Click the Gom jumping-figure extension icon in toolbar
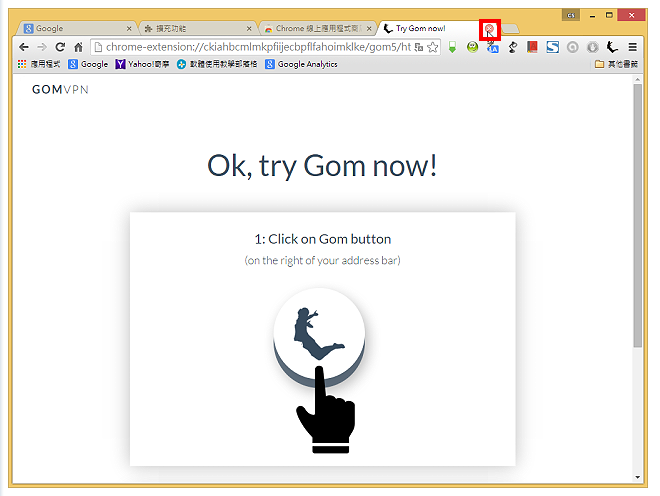 [612, 47]
